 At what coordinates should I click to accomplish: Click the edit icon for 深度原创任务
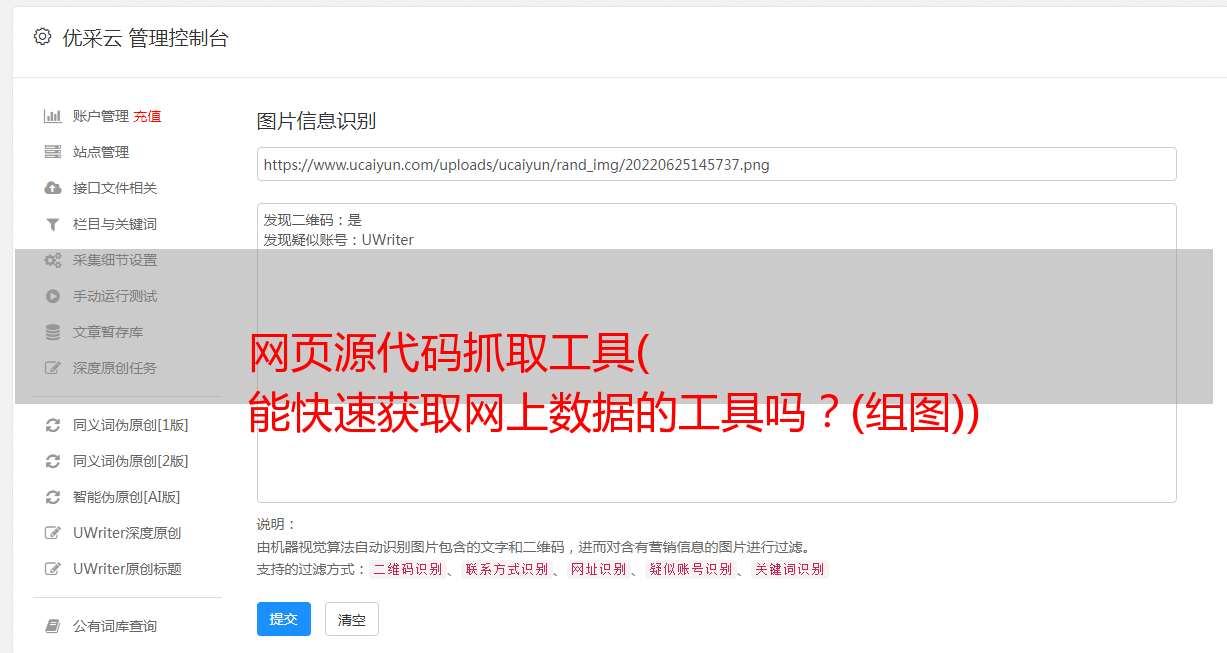click(x=53, y=368)
